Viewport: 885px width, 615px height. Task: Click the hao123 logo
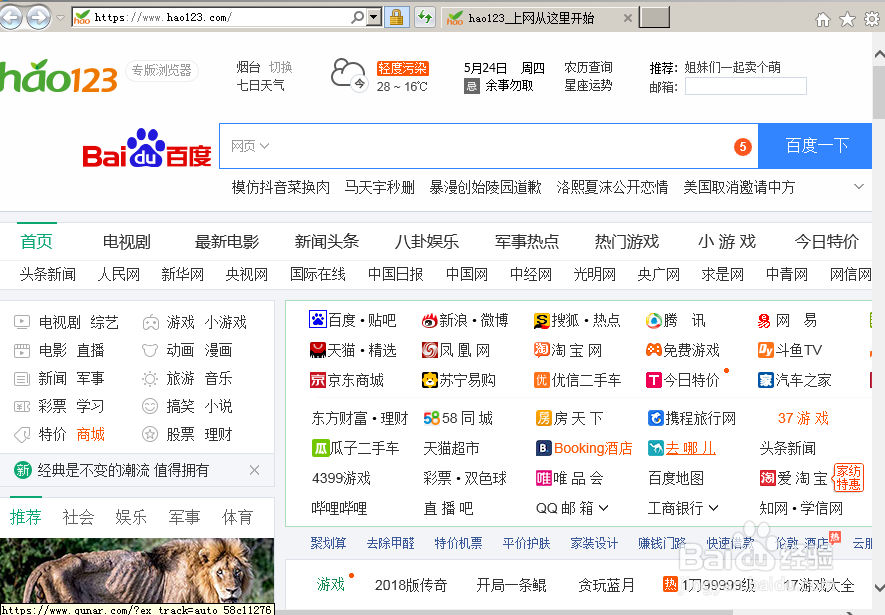[58, 76]
